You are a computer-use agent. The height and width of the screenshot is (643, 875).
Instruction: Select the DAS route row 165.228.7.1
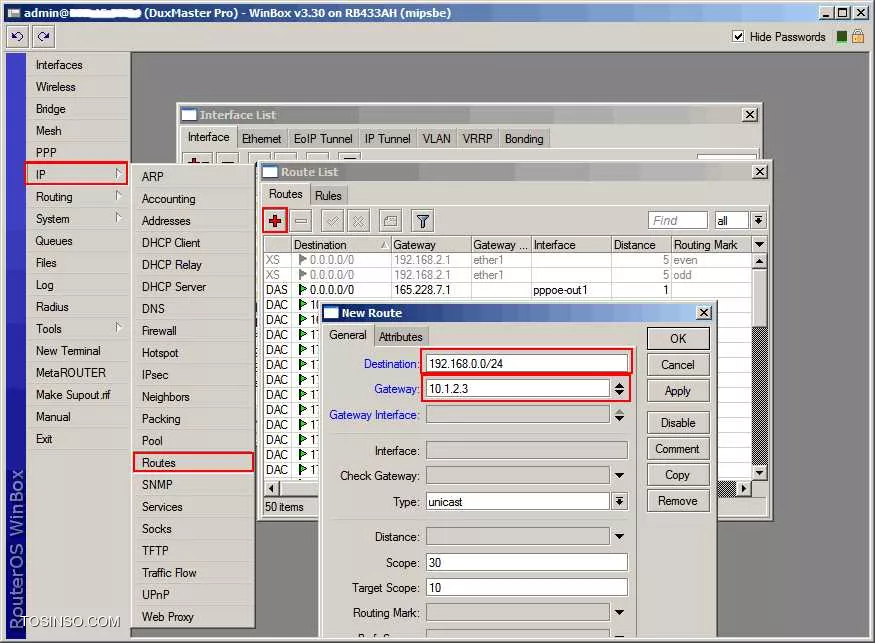point(507,290)
